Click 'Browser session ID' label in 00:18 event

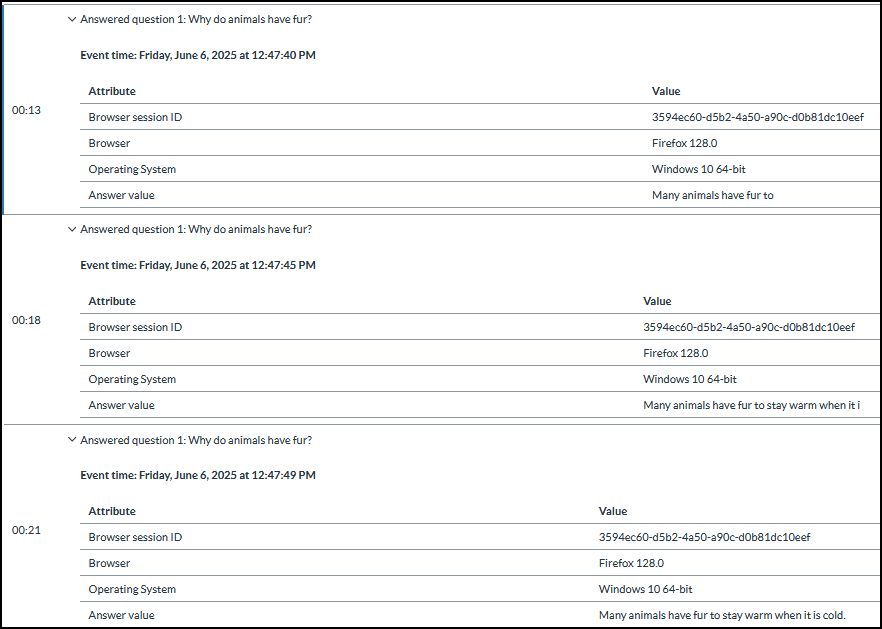[135, 327]
